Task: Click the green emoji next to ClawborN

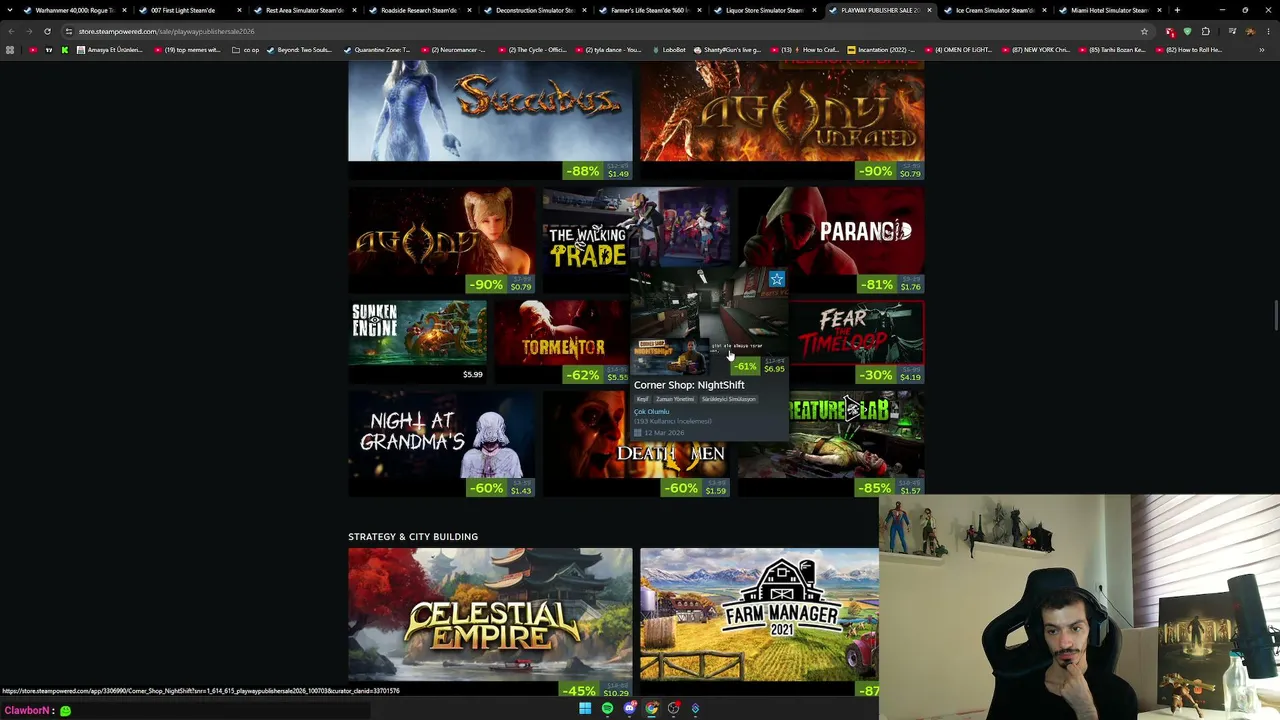Action: pyautogui.click(x=65, y=711)
